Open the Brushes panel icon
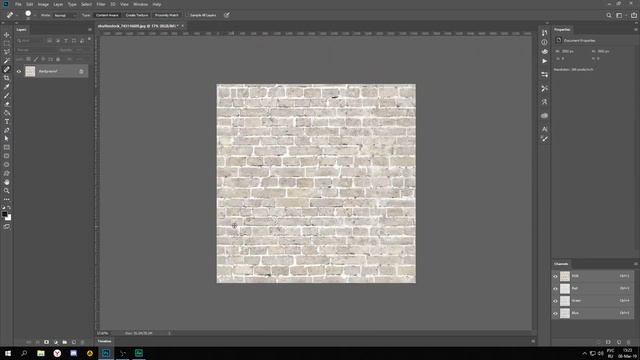 544,139
